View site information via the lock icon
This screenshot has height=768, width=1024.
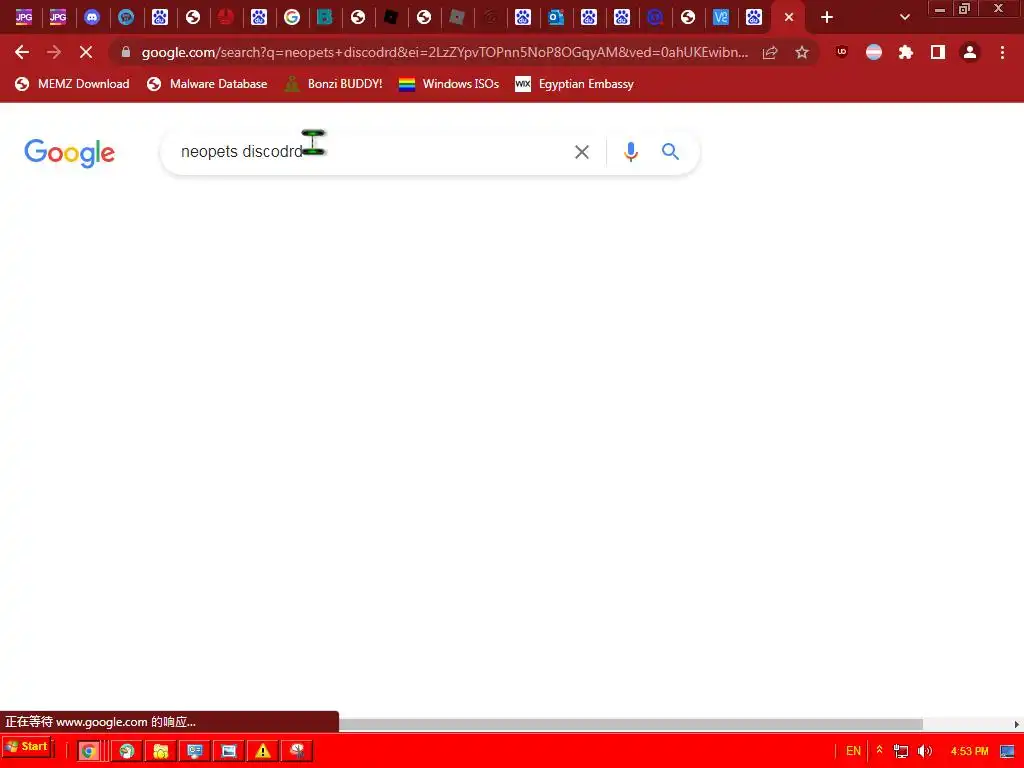point(126,52)
